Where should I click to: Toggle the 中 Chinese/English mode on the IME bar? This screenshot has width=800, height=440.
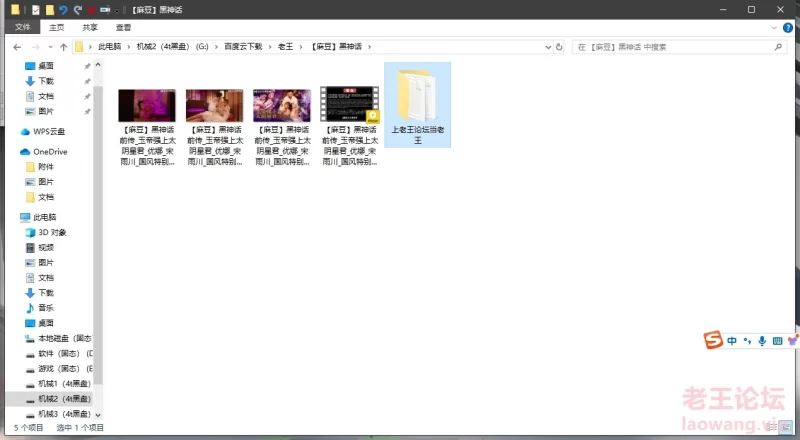(x=732, y=340)
